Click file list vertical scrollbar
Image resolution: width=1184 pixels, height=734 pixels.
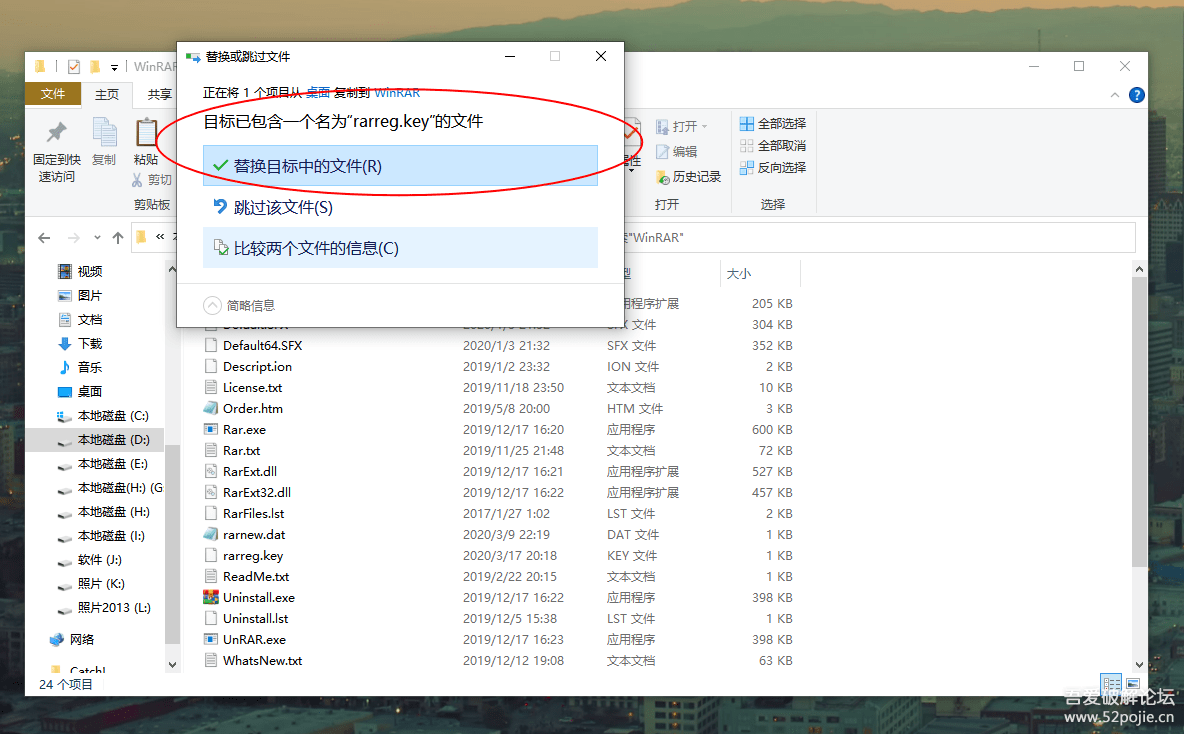[x=1139, y=423]
